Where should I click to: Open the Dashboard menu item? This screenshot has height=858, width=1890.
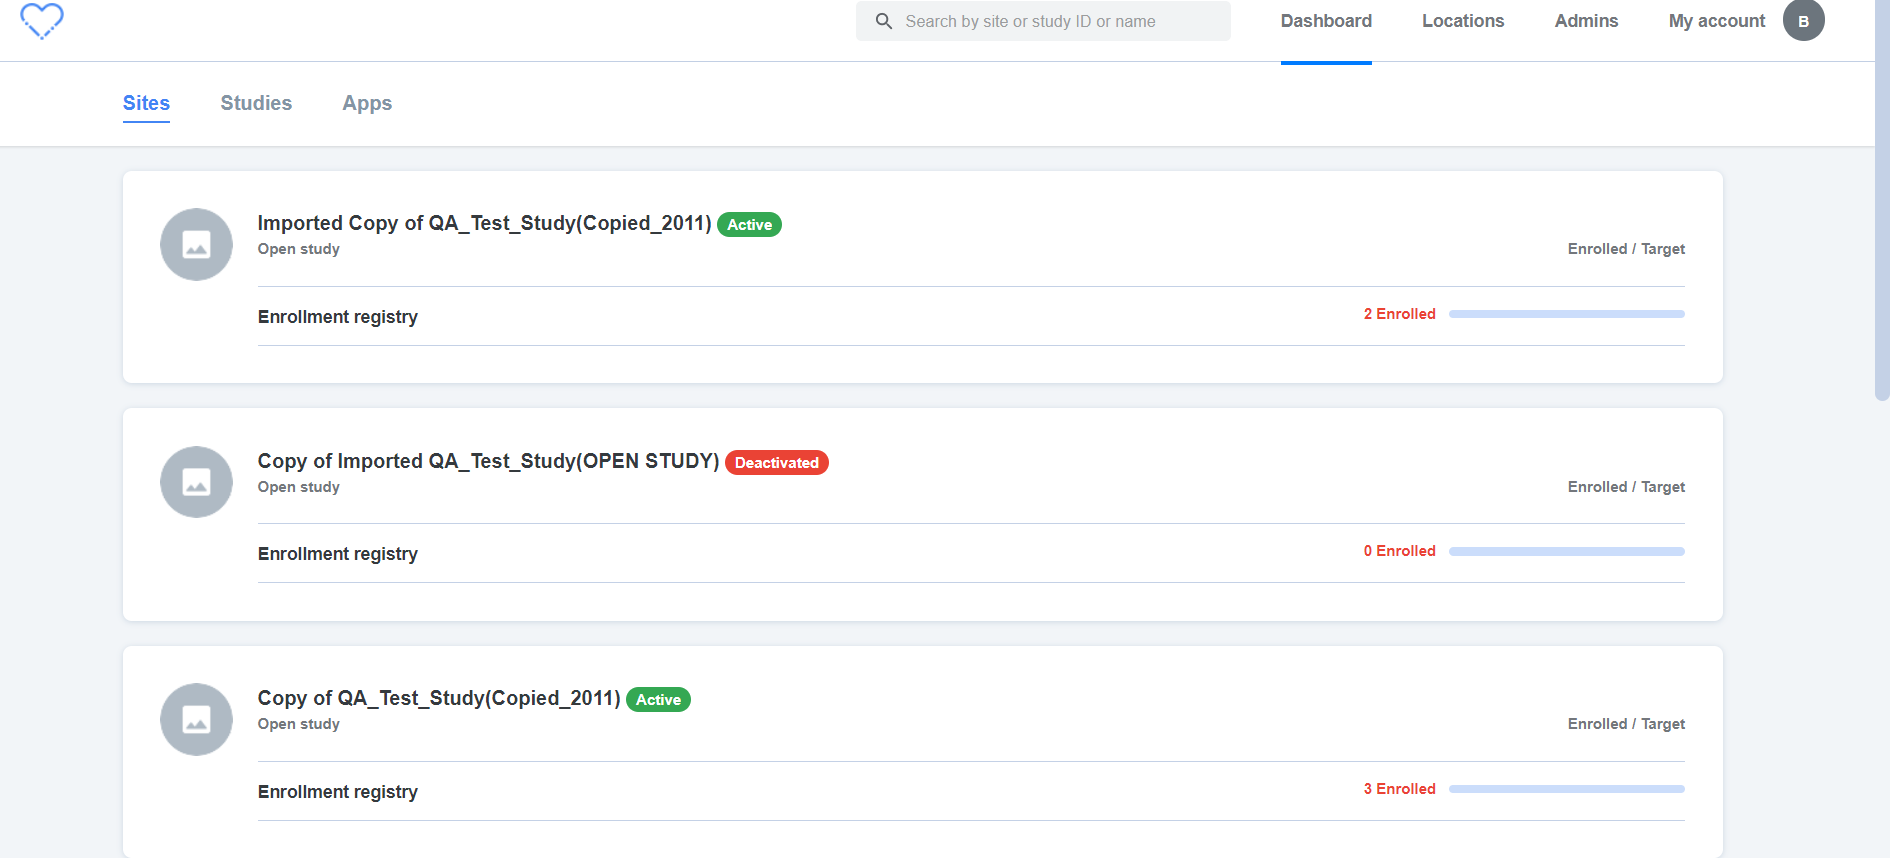click(x=1326, y=21)
